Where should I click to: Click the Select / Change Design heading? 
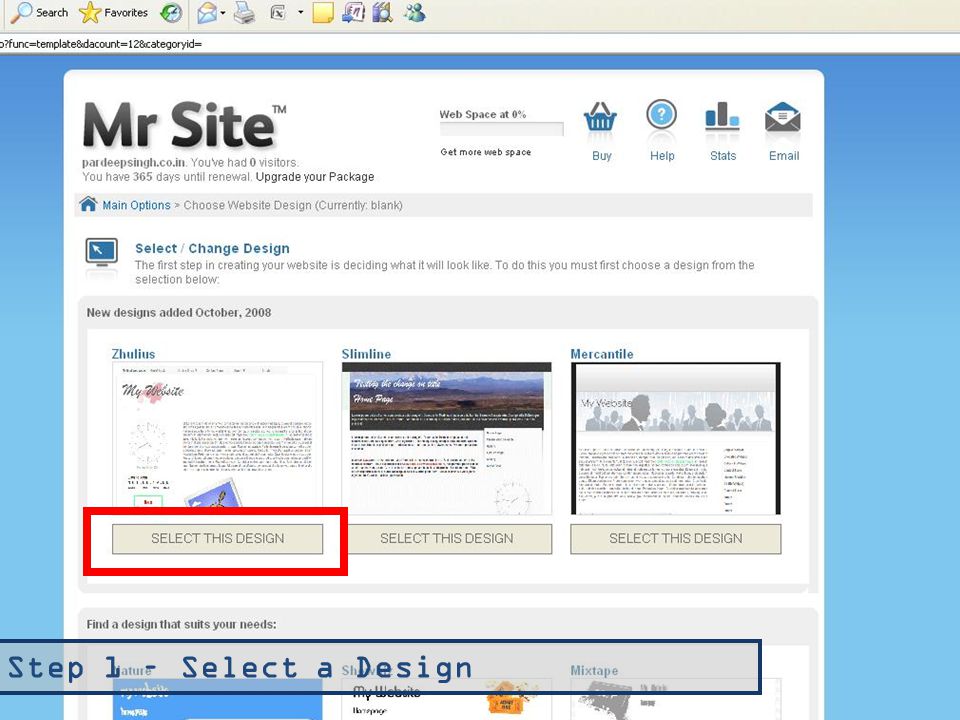tap(212, 249)
